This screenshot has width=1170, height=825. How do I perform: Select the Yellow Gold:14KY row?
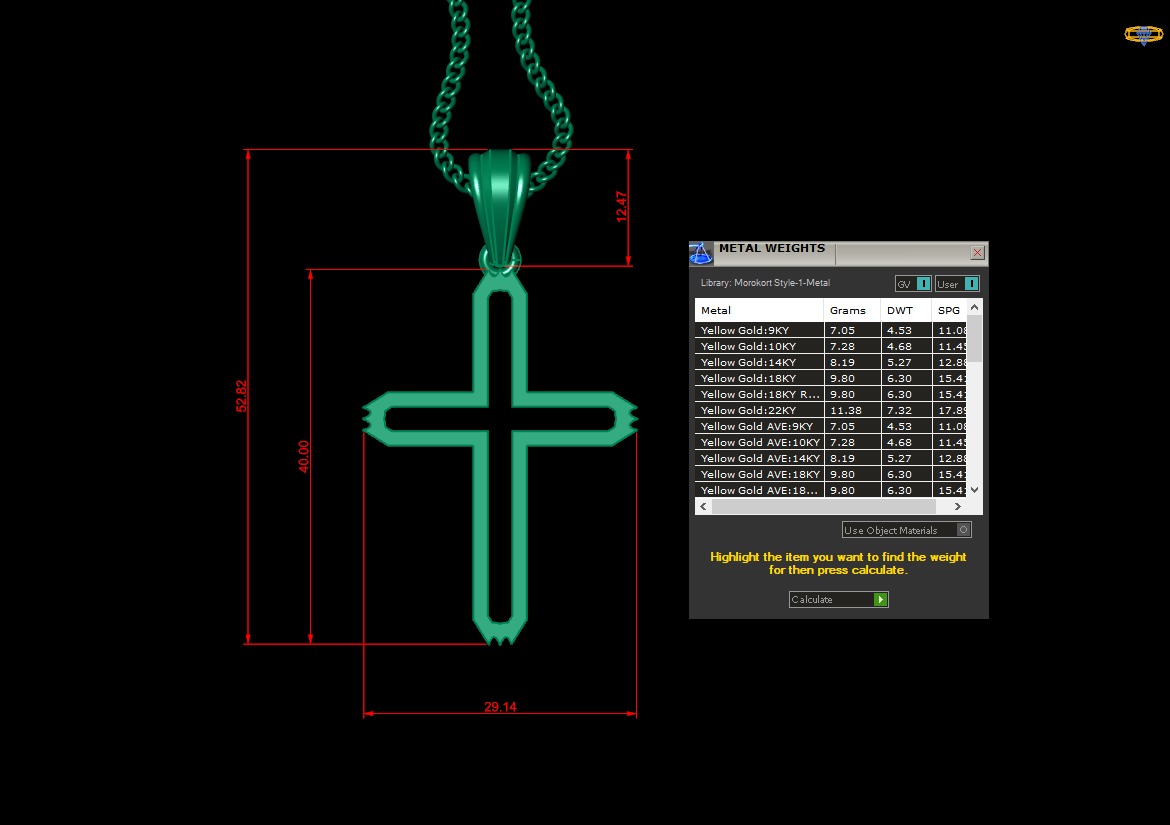pyautogui.click(x=830, y=362)
